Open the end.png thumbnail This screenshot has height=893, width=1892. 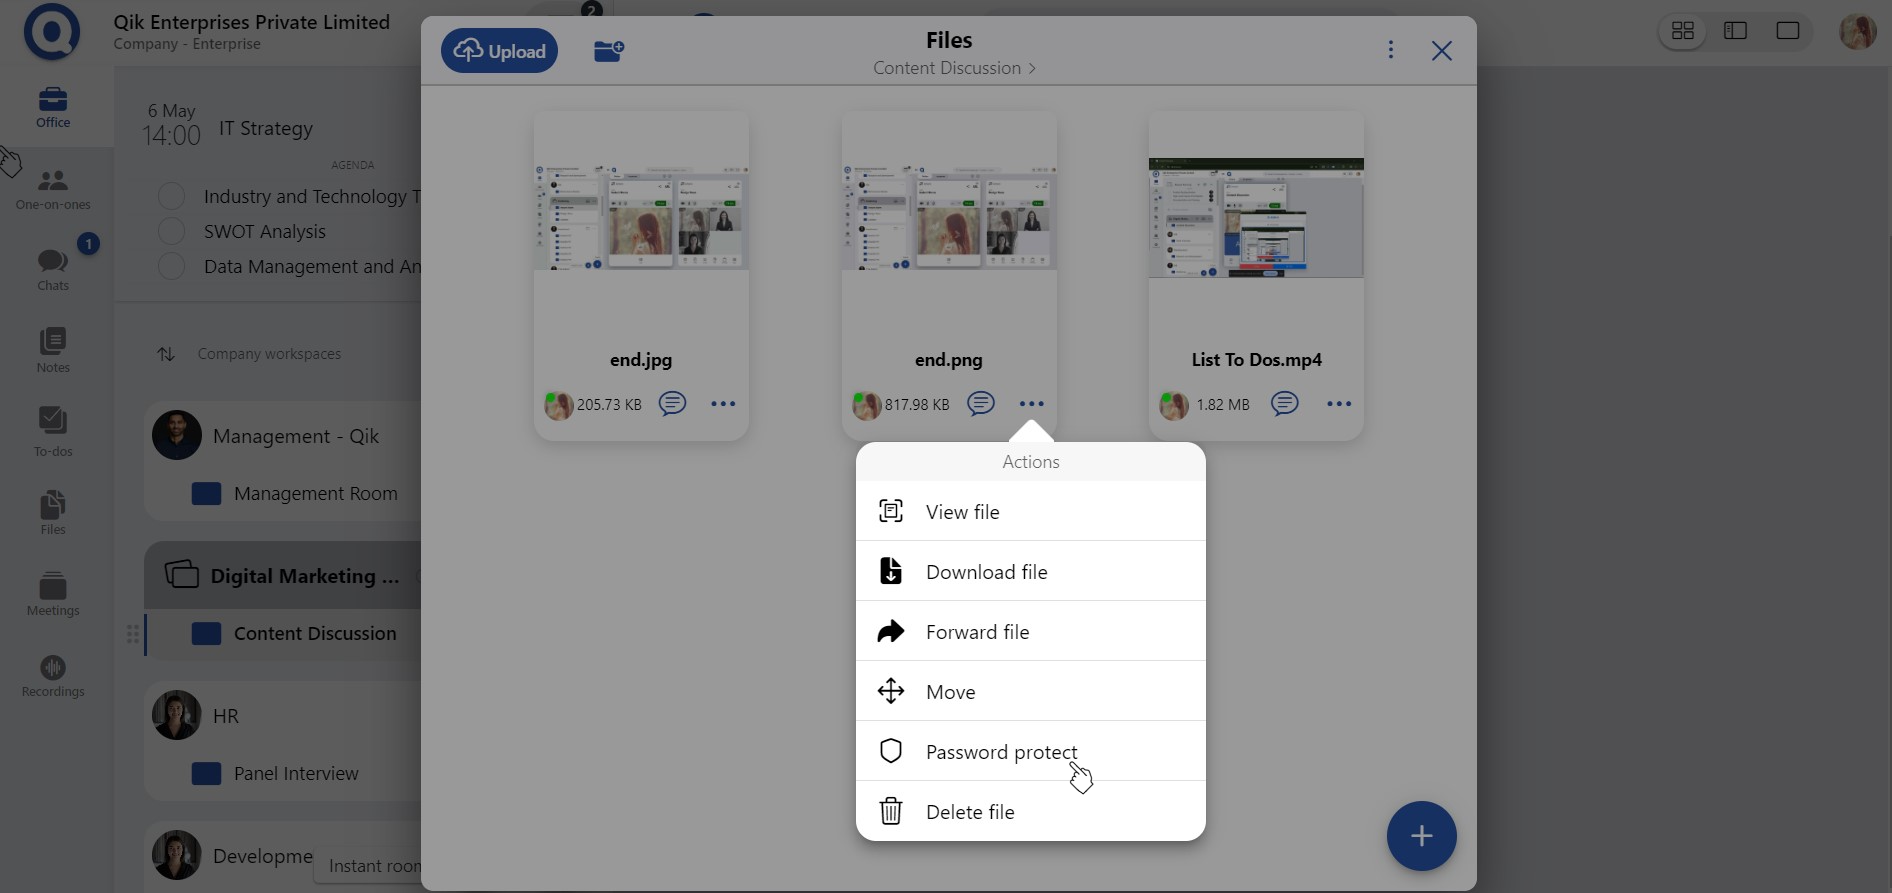click(x=949, y=217)
